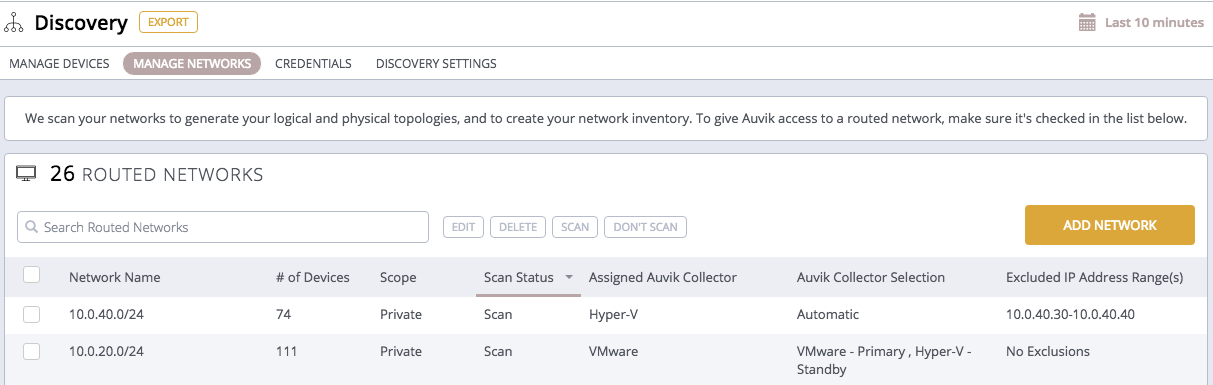Select the 10.0.20.0/24 network name
The image size is (1213, 385).
[x=106, y=351]
